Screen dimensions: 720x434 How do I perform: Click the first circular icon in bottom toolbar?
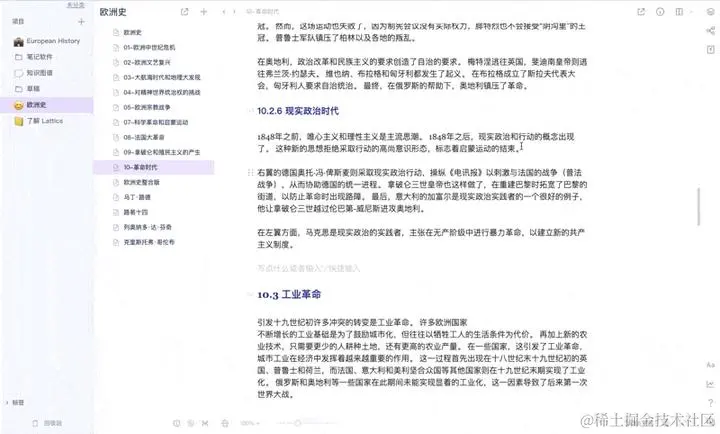coord(176,423)
